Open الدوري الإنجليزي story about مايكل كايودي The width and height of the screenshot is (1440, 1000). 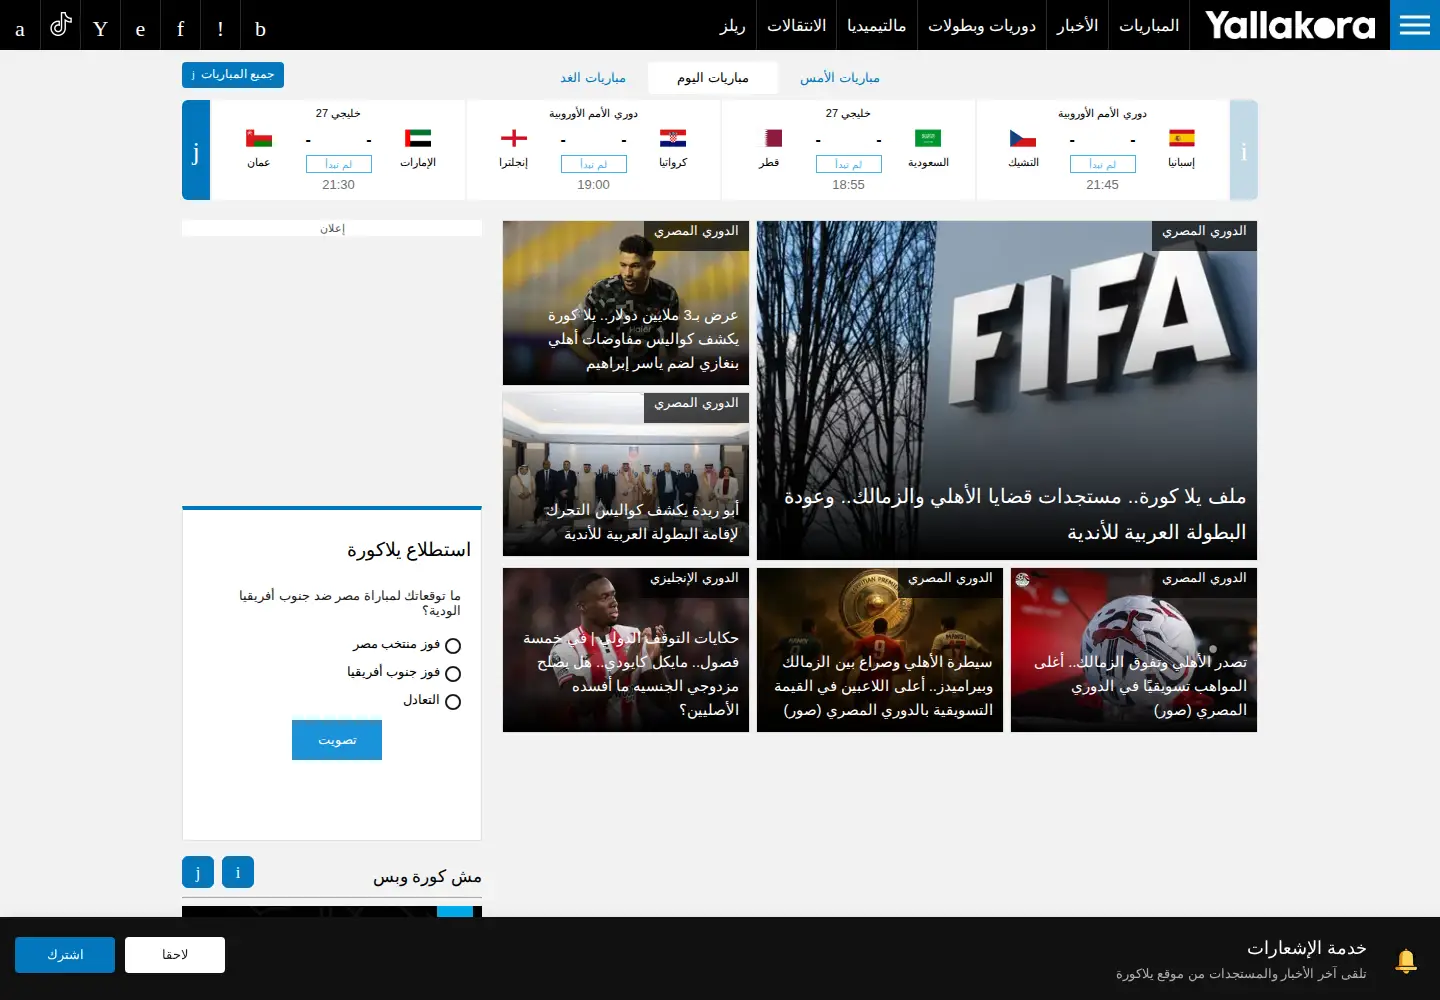[x=626, y=650]
